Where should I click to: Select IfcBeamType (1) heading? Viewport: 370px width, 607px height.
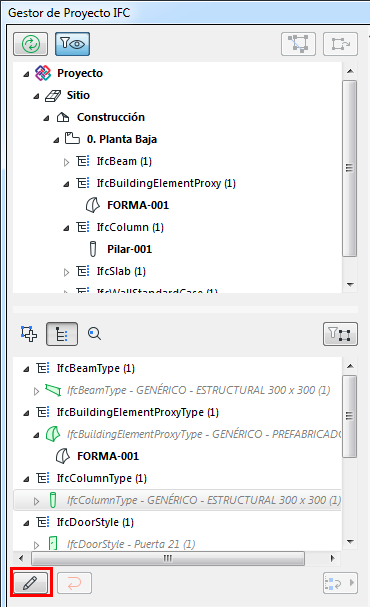tap(96, 369)
